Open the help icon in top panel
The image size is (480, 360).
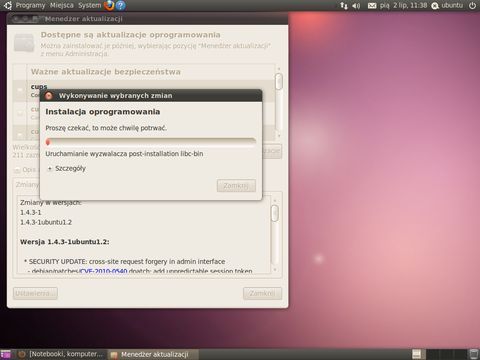pyautogui.click(x=121, y=5)
